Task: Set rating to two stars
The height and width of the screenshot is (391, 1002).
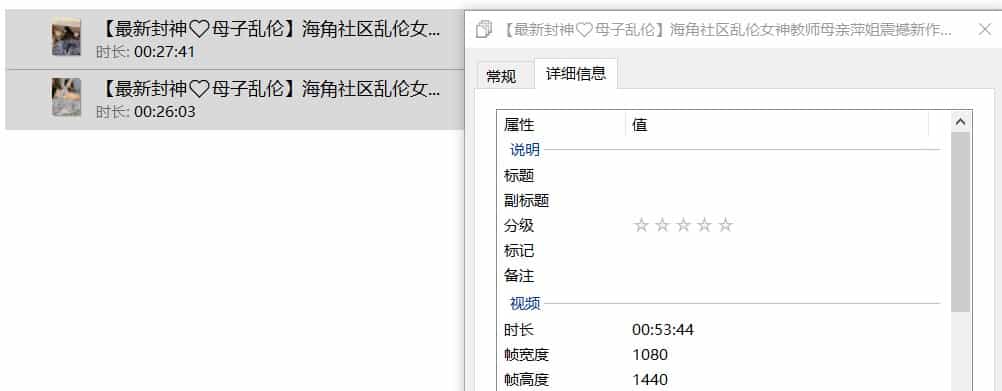Action: (662, 225)
